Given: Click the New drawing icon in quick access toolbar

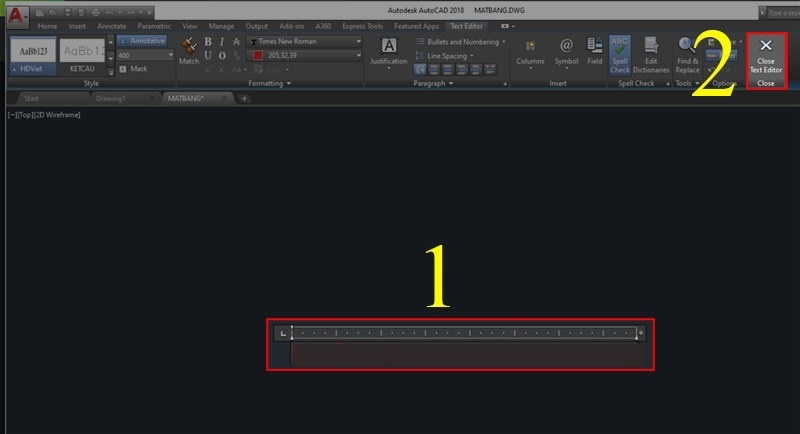Looking at the screenshot, I should [x=39, y=12].
